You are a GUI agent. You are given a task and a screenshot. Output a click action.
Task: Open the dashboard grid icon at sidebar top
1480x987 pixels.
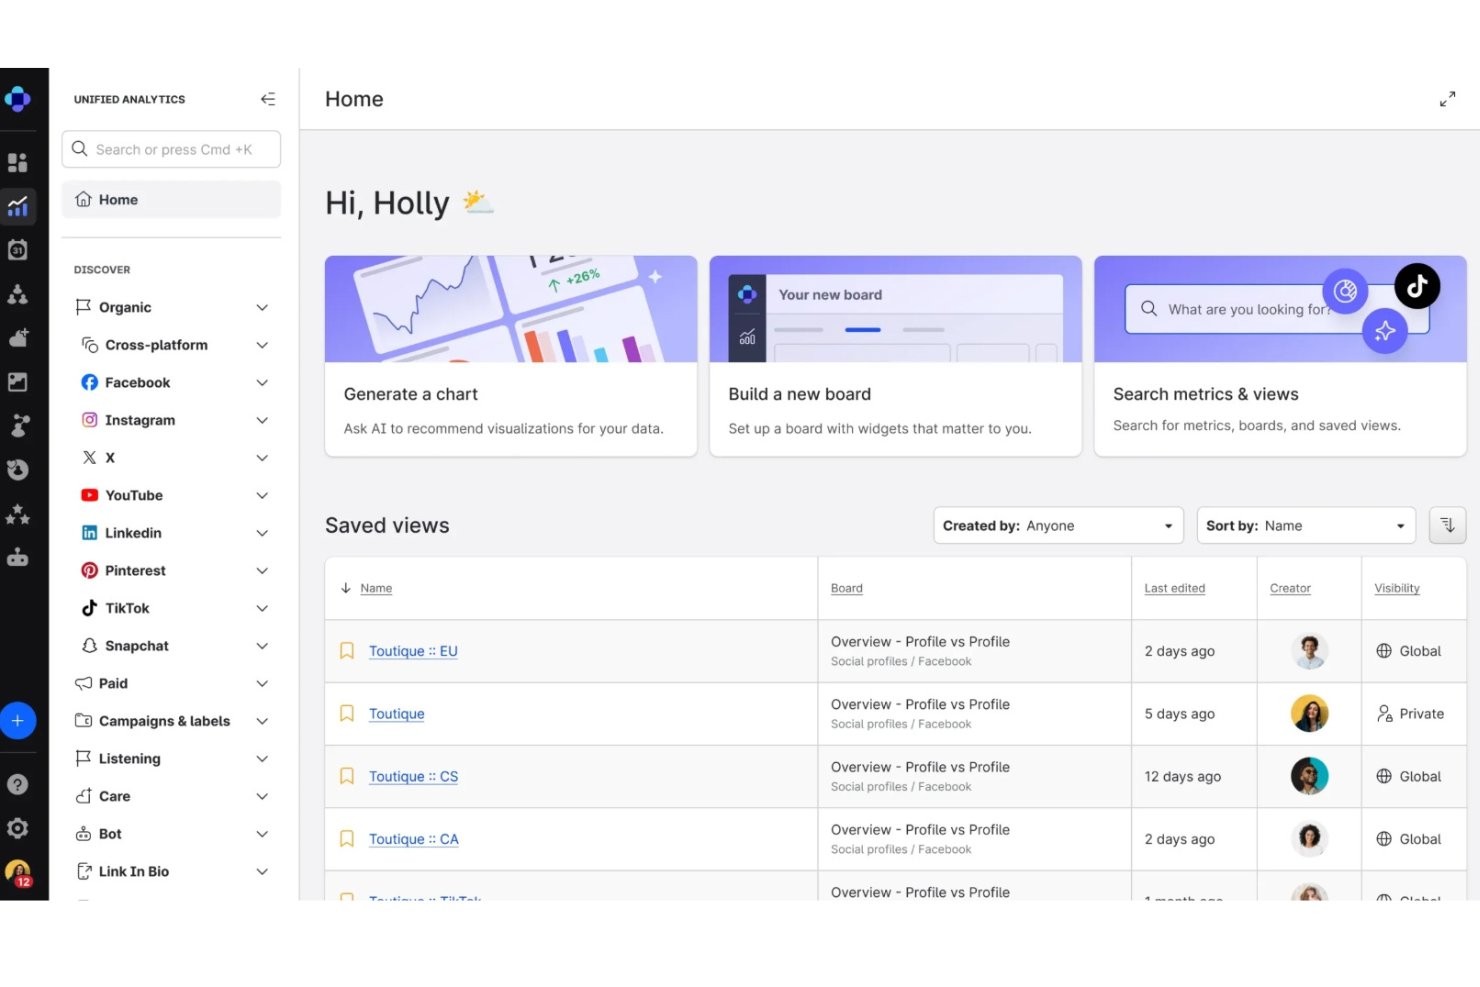[18, 162]
